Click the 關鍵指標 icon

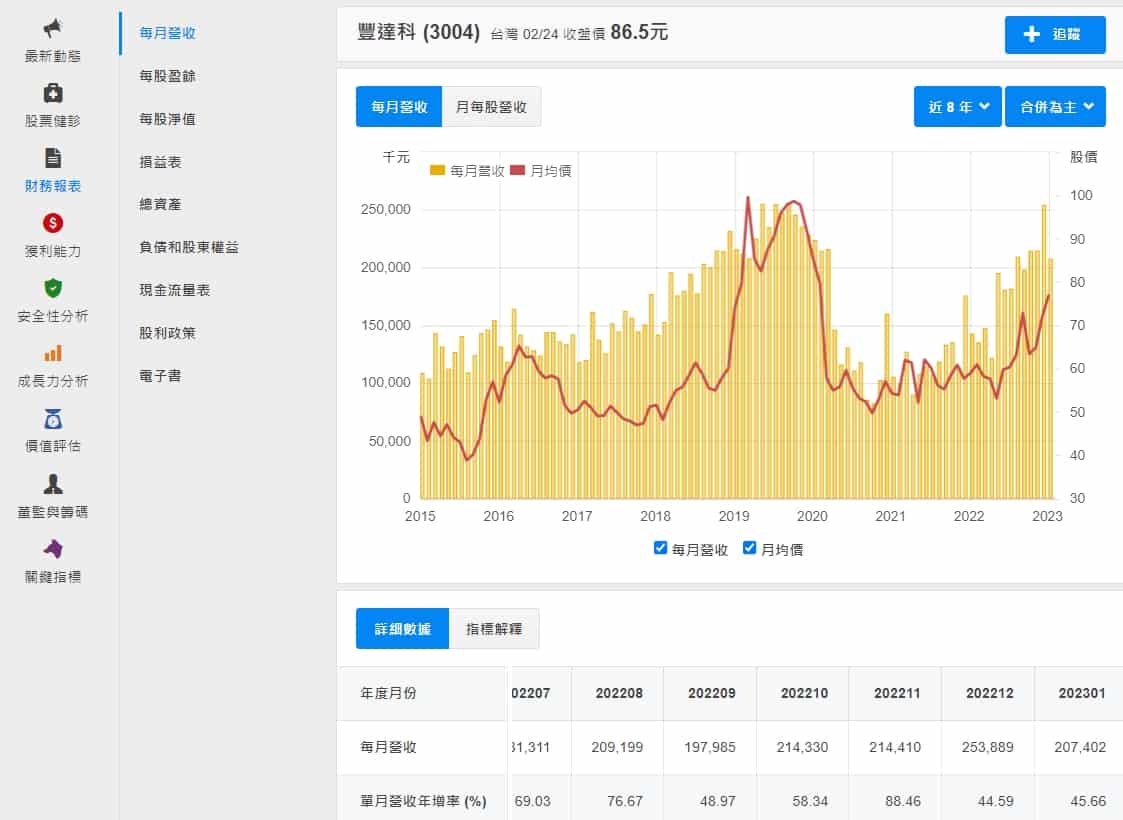[x=53, y=549]
